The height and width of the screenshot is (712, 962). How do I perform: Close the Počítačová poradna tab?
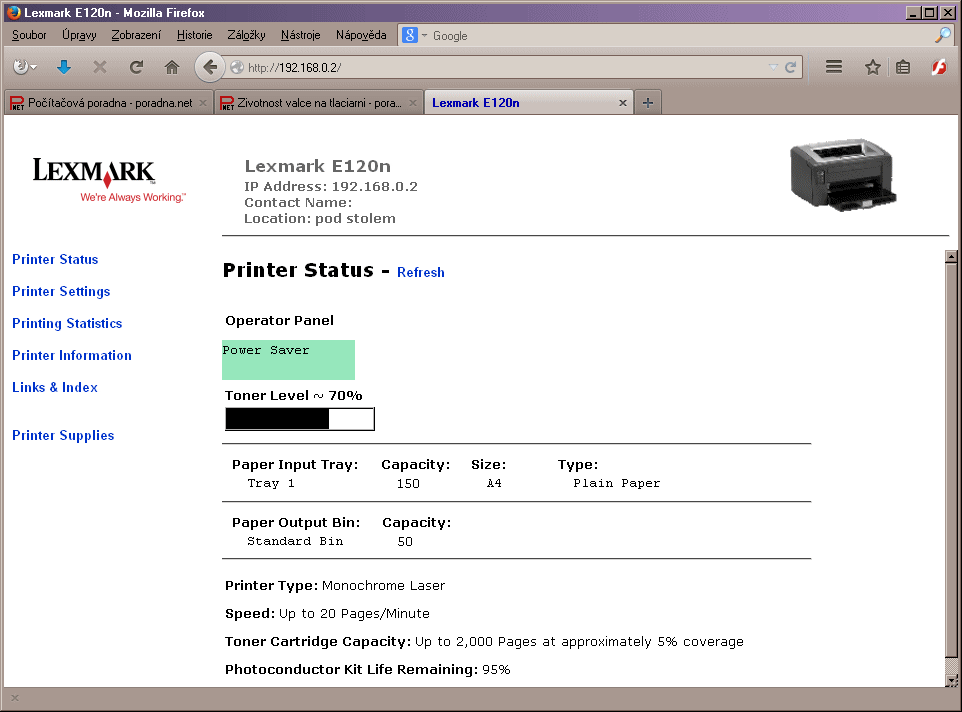point(203,103)
